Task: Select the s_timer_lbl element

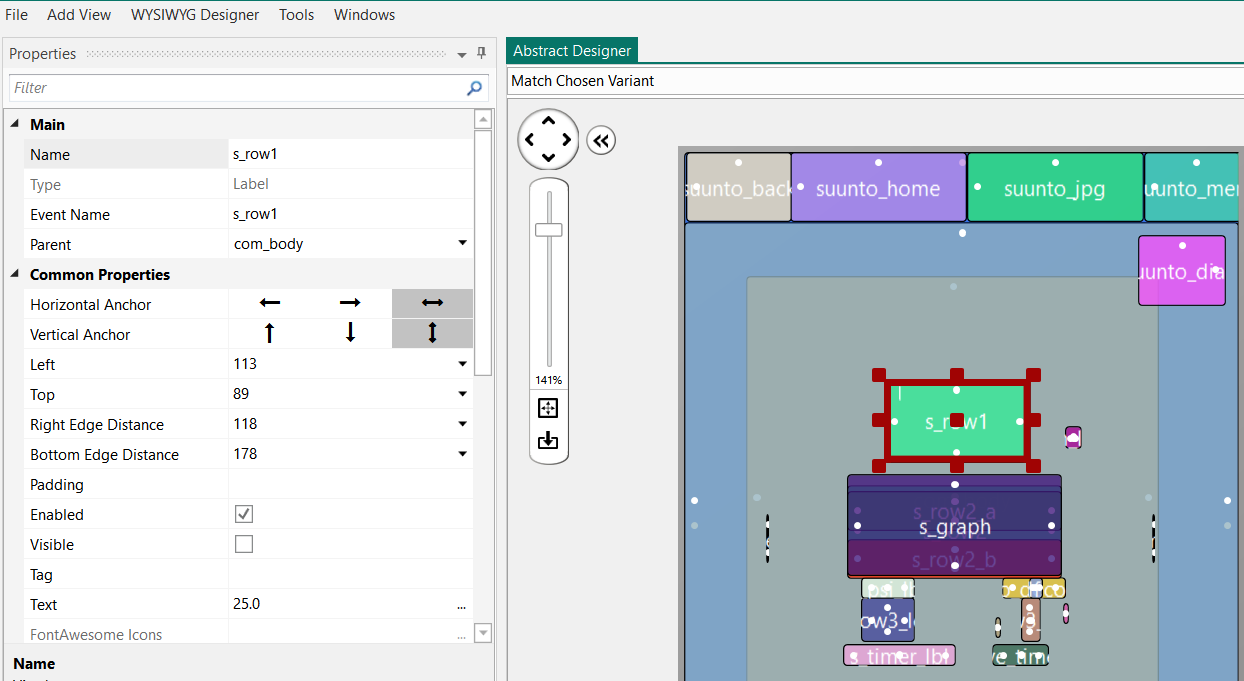Action: click(899, 656)
